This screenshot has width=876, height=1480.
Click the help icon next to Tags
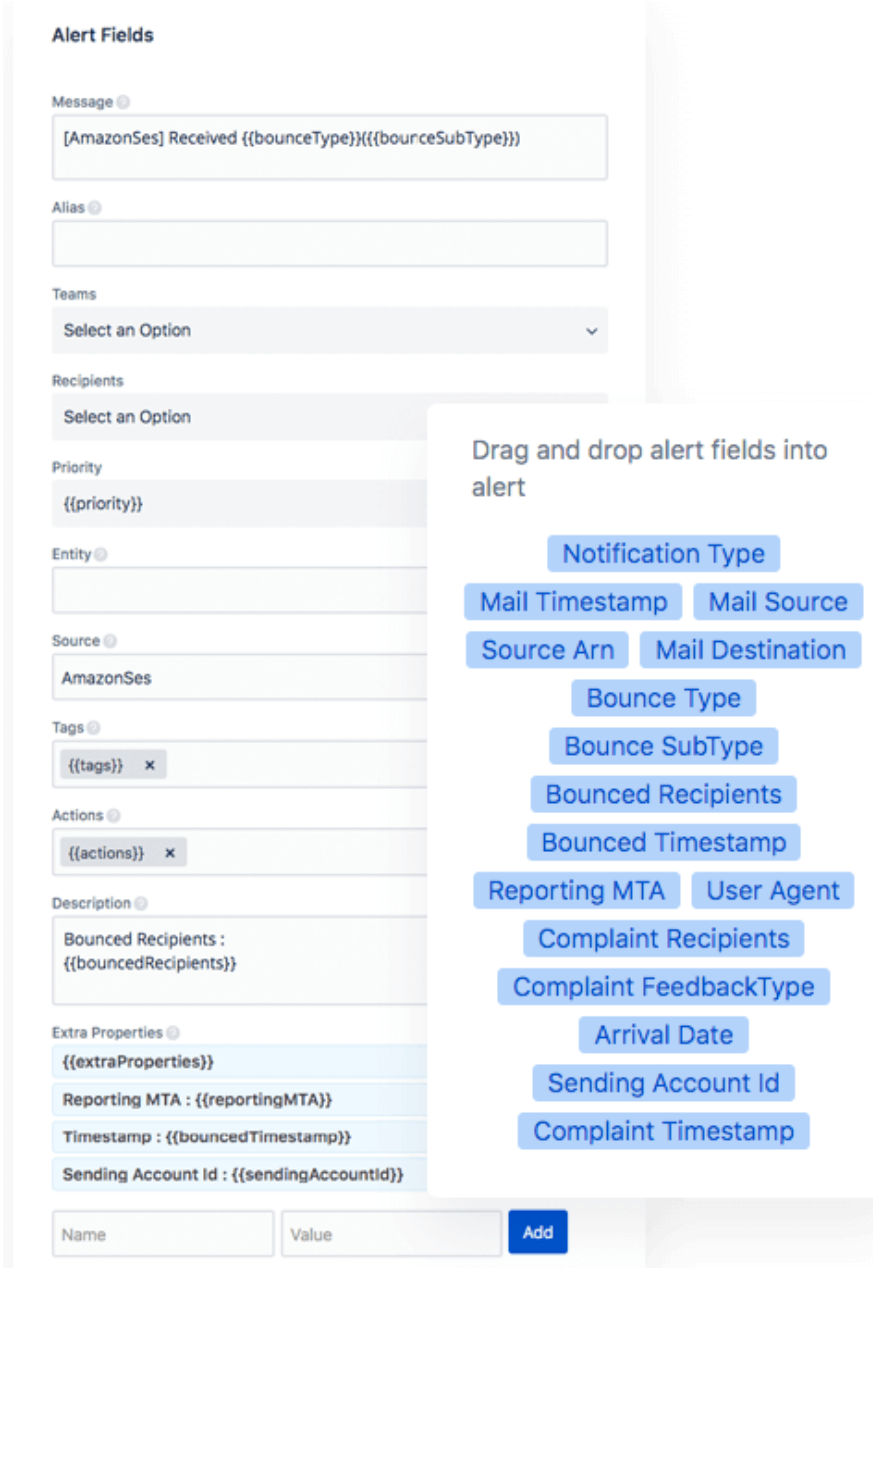pyautogui.click(x=94, y=728)
